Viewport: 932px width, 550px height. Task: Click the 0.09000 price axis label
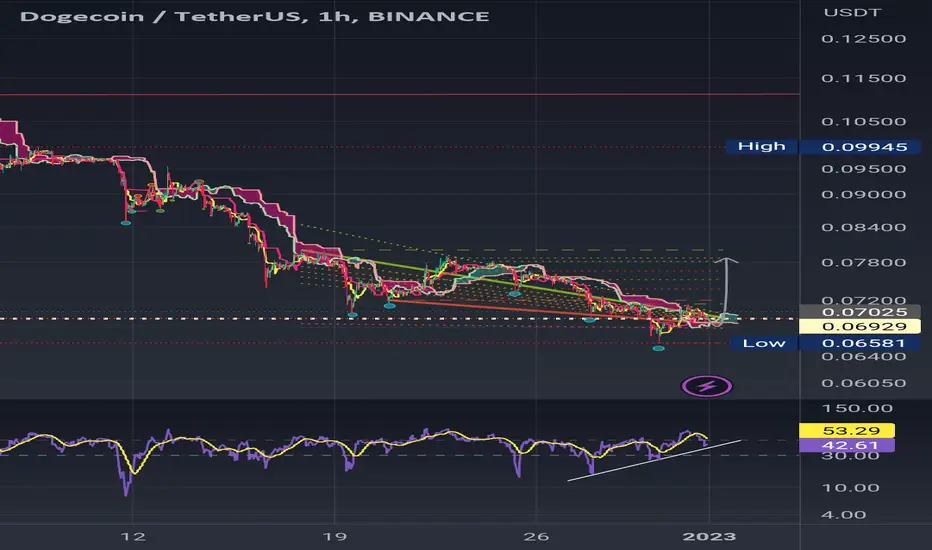click(x=864, y=195)
